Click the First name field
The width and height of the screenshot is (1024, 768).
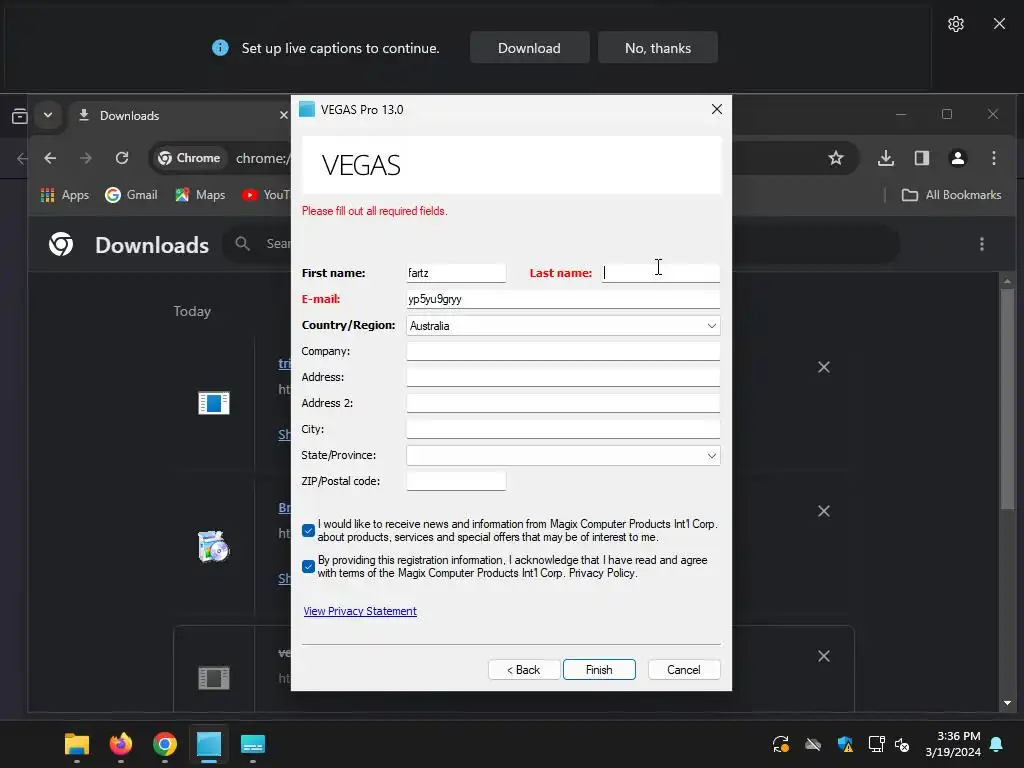pyautogui.click(x=456, y=273)
